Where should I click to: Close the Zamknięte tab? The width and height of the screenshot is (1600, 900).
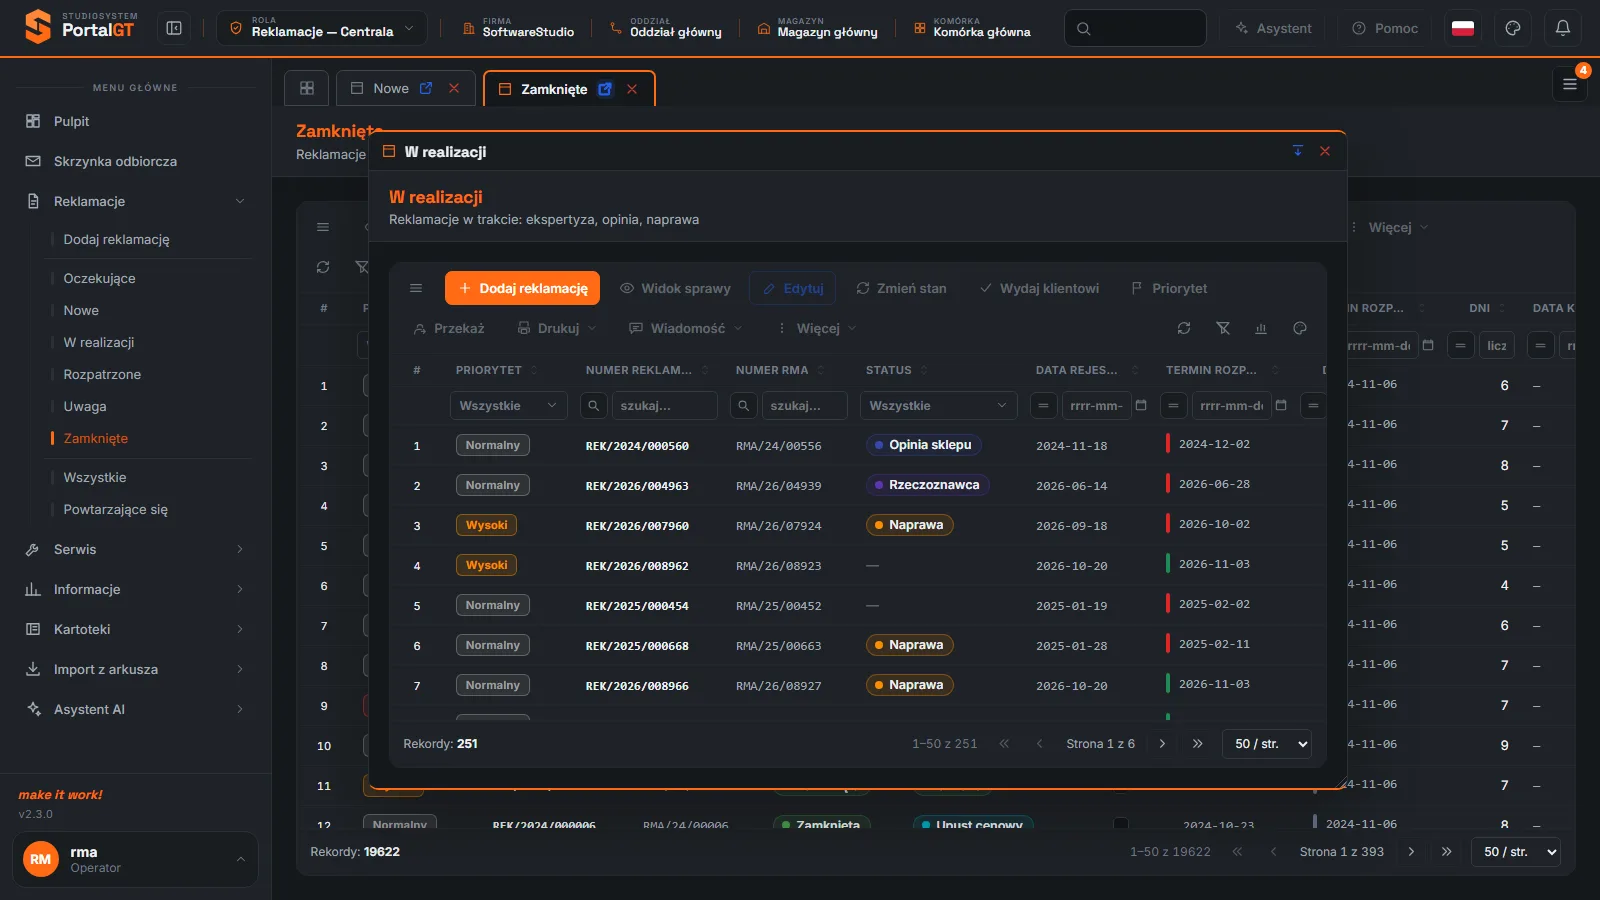pos(632,89)
